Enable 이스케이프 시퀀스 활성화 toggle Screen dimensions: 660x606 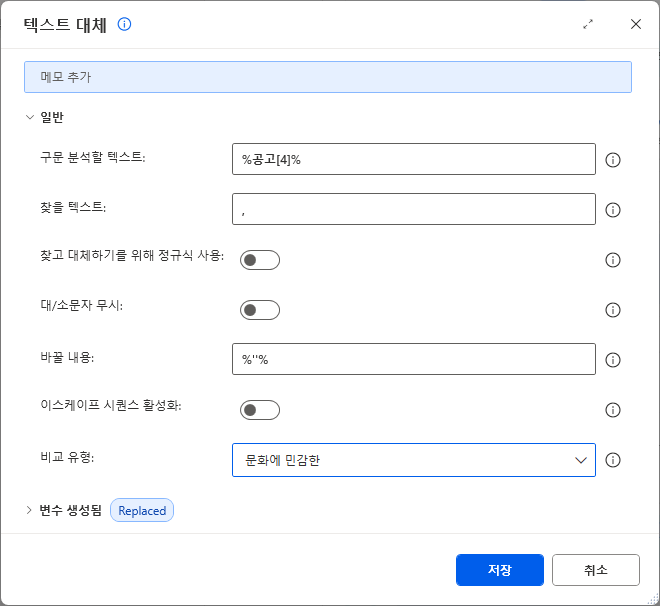click(x=260, y=410)
